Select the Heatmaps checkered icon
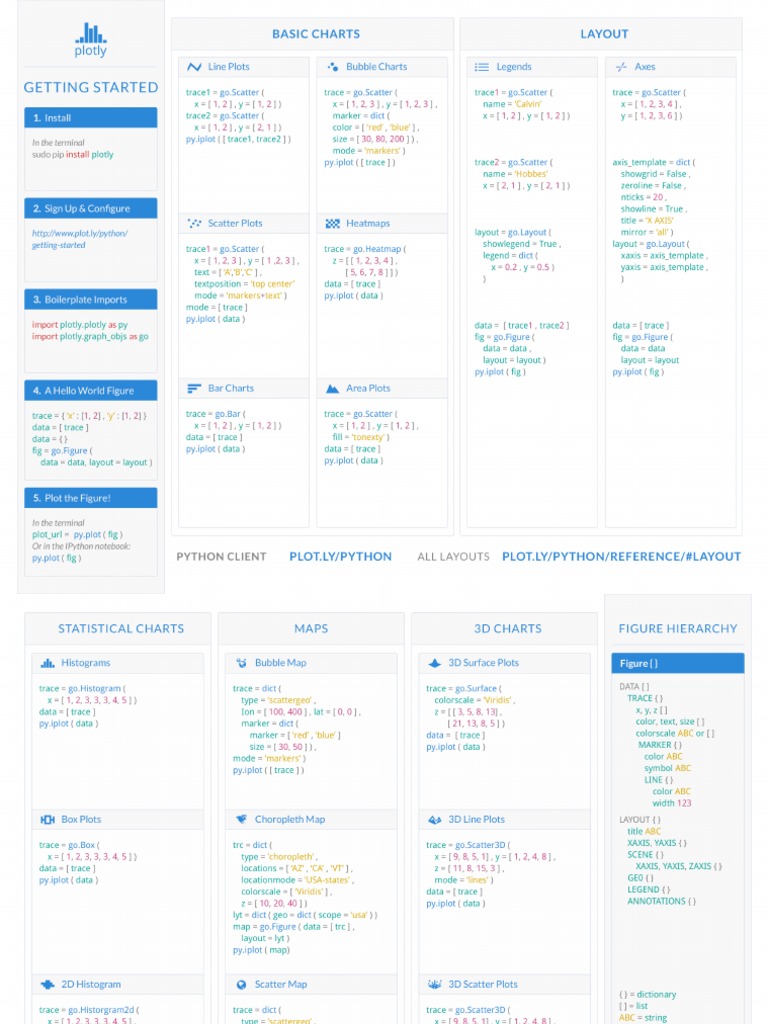The width and height of the screenshot is (768, 1024). pos(332,223)
